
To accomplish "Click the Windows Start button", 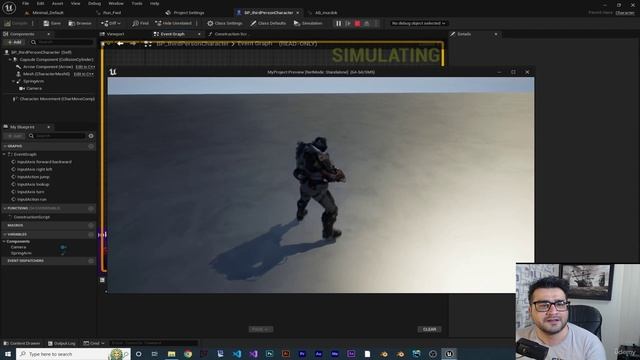I will (x=7, y=354).
